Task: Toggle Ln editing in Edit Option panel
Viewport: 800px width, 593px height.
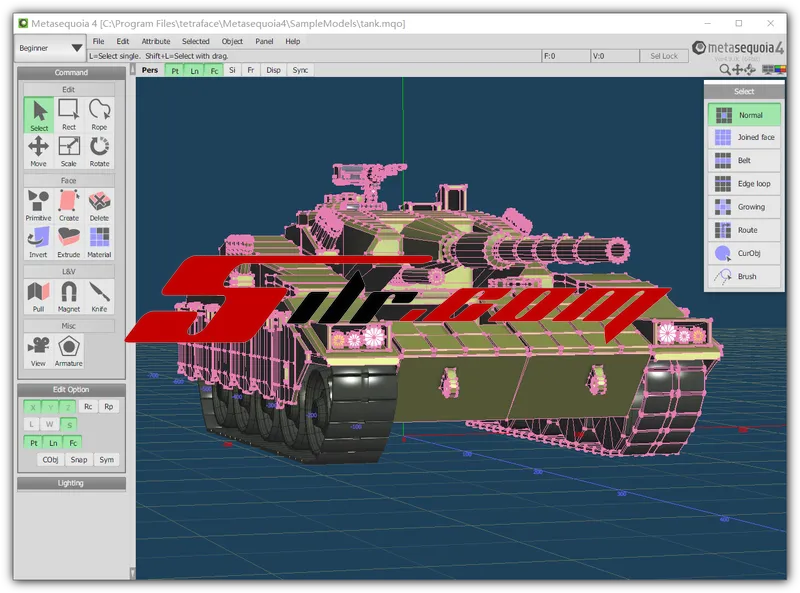Action: [53, 442]
